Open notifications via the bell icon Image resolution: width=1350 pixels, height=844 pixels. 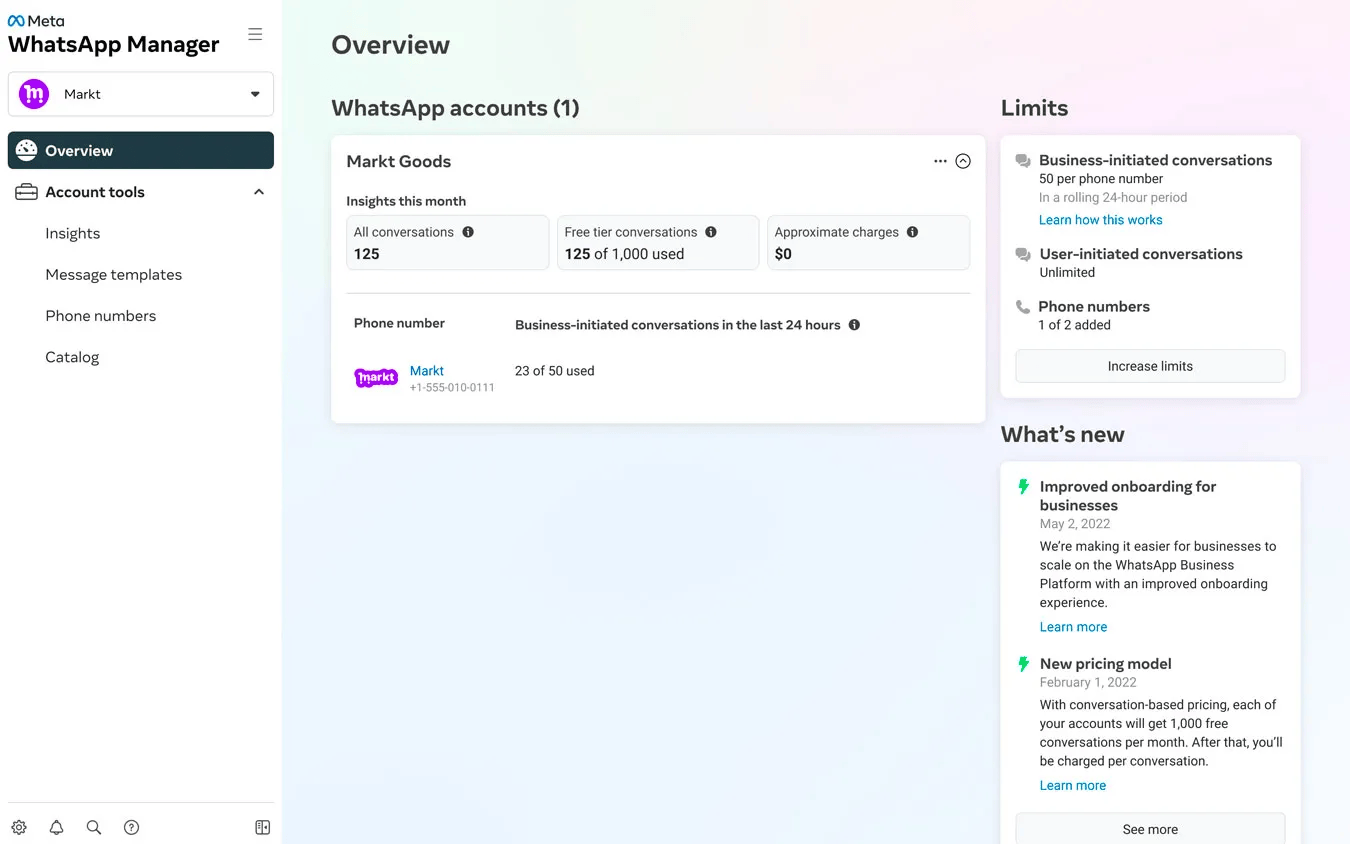[x=56, y=827]
